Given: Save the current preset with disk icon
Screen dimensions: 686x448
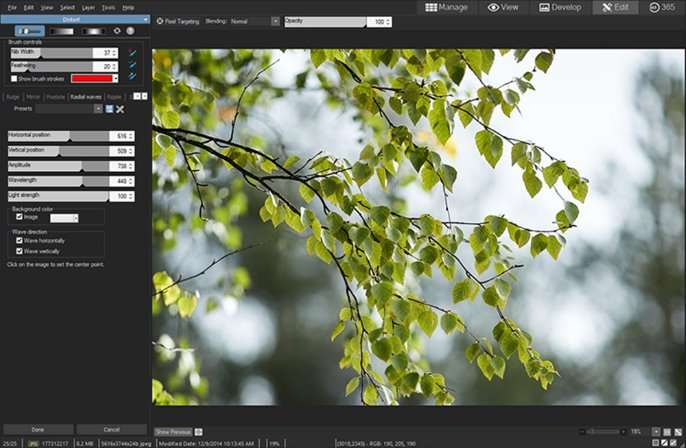Looking at the screenshot, I should 109,109.
